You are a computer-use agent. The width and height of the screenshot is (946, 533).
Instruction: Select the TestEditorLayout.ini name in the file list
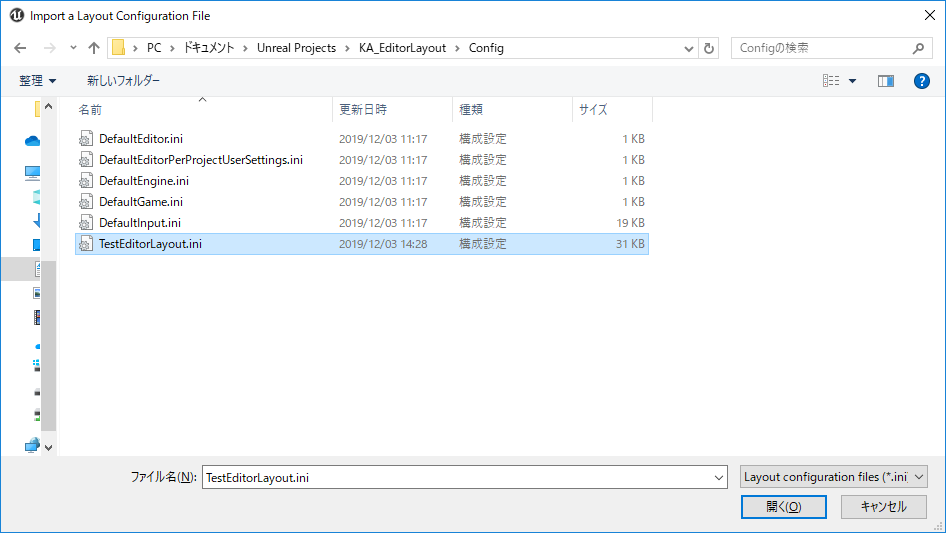(150, 244)
